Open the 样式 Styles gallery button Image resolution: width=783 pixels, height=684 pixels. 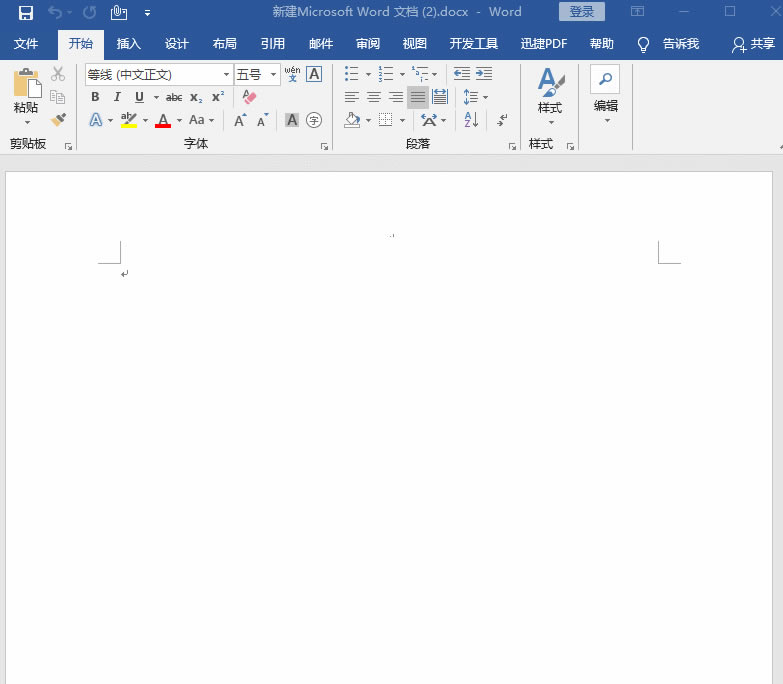550,96
